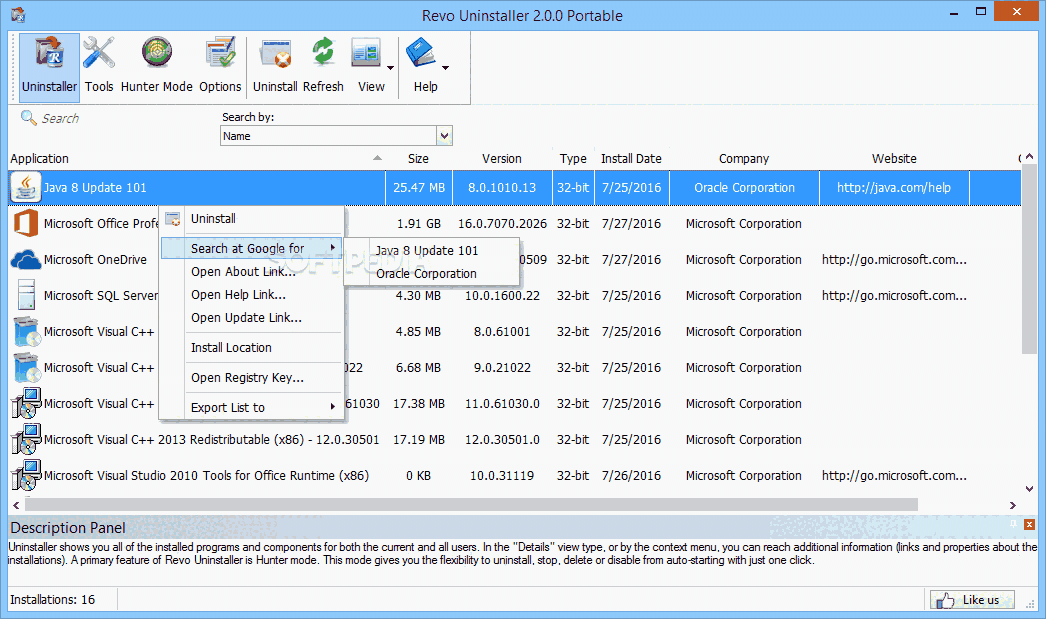Close the Description Panel

pyautogui.click(x=1029, y=524)
